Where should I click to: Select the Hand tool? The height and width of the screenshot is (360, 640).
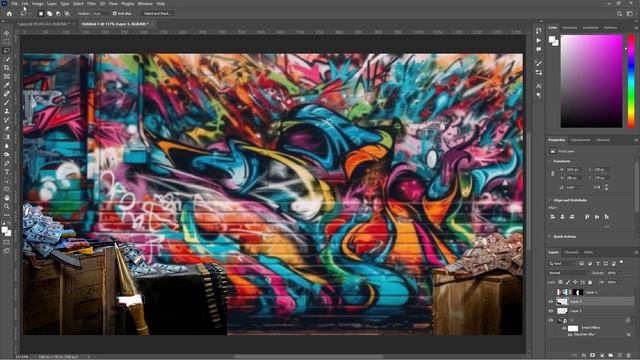point(7,198)
